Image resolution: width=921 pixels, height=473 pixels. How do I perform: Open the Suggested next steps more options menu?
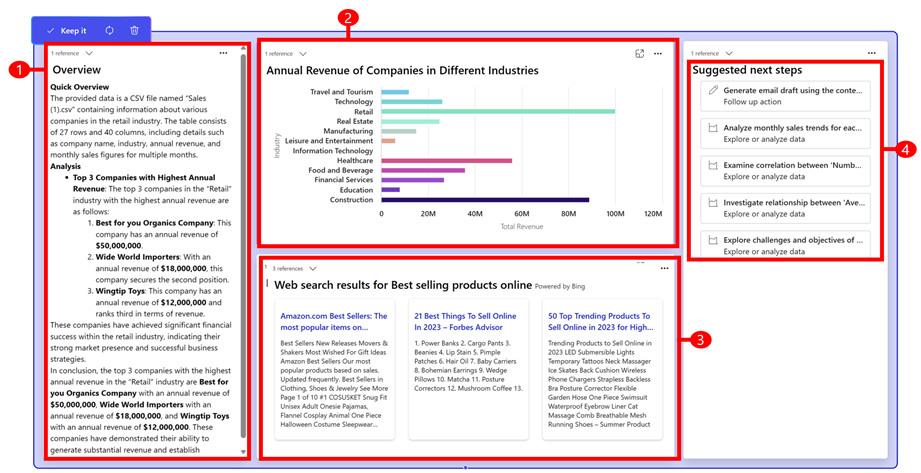(872, 53)
